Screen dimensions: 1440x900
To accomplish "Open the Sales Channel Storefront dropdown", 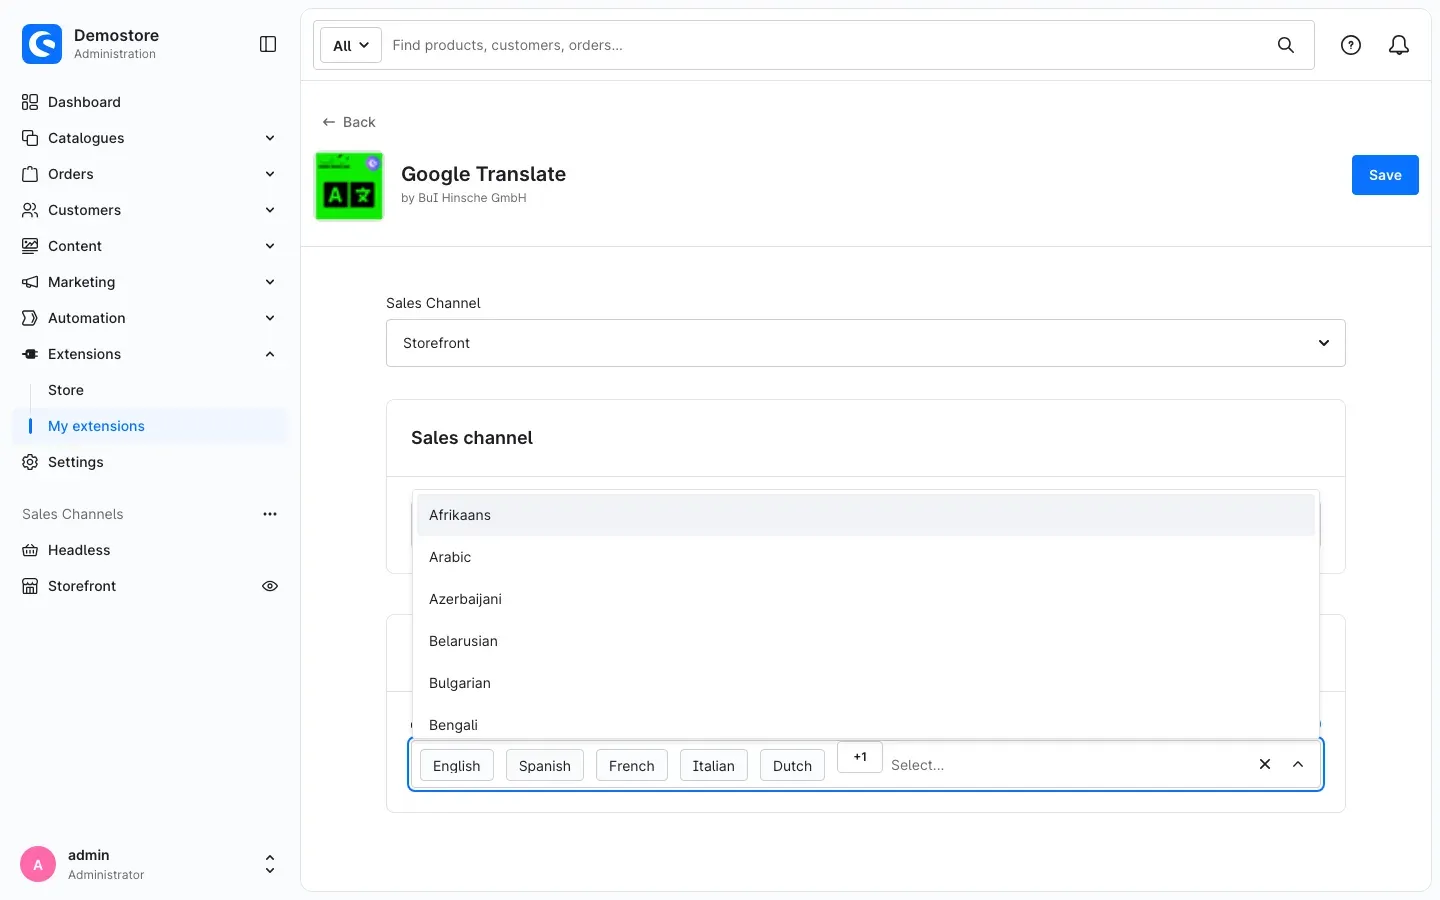I will point(866,343).
